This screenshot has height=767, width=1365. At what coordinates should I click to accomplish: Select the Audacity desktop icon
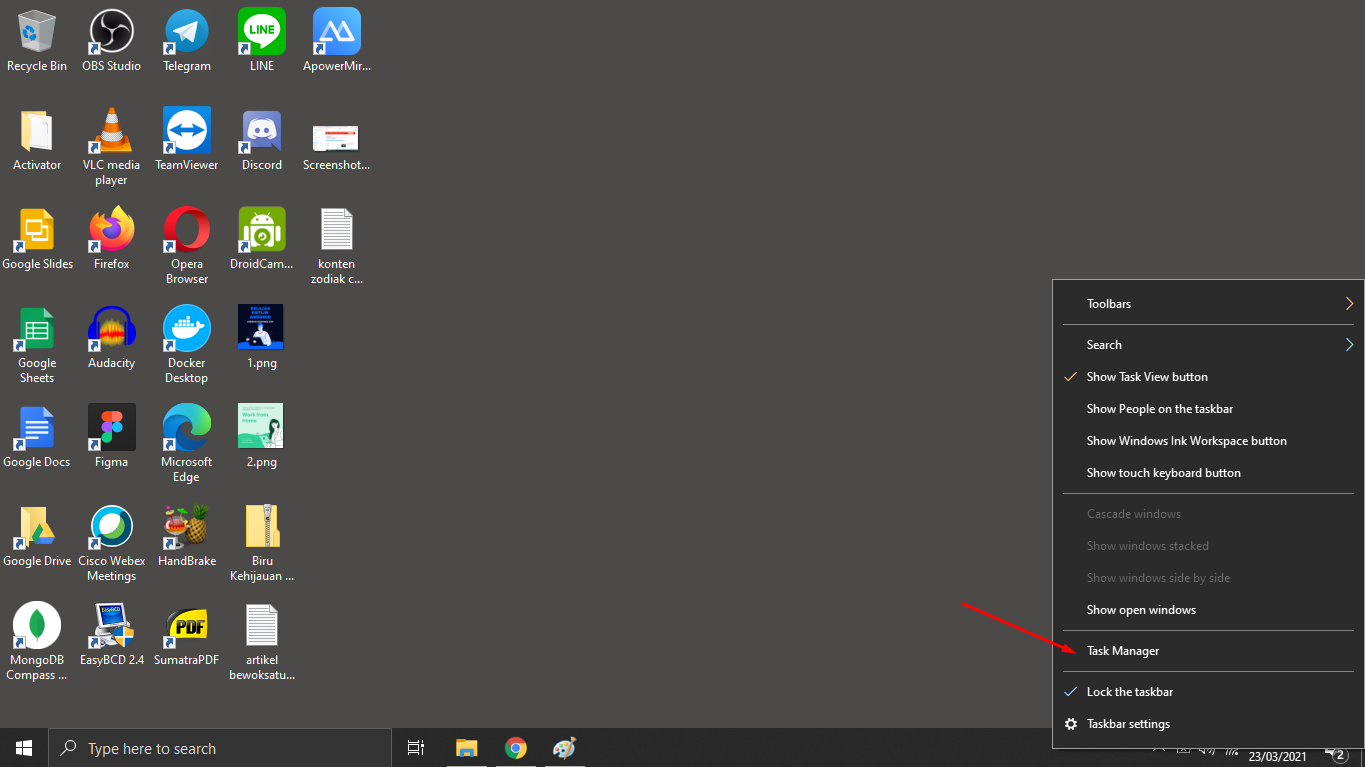tap(111, 337)
